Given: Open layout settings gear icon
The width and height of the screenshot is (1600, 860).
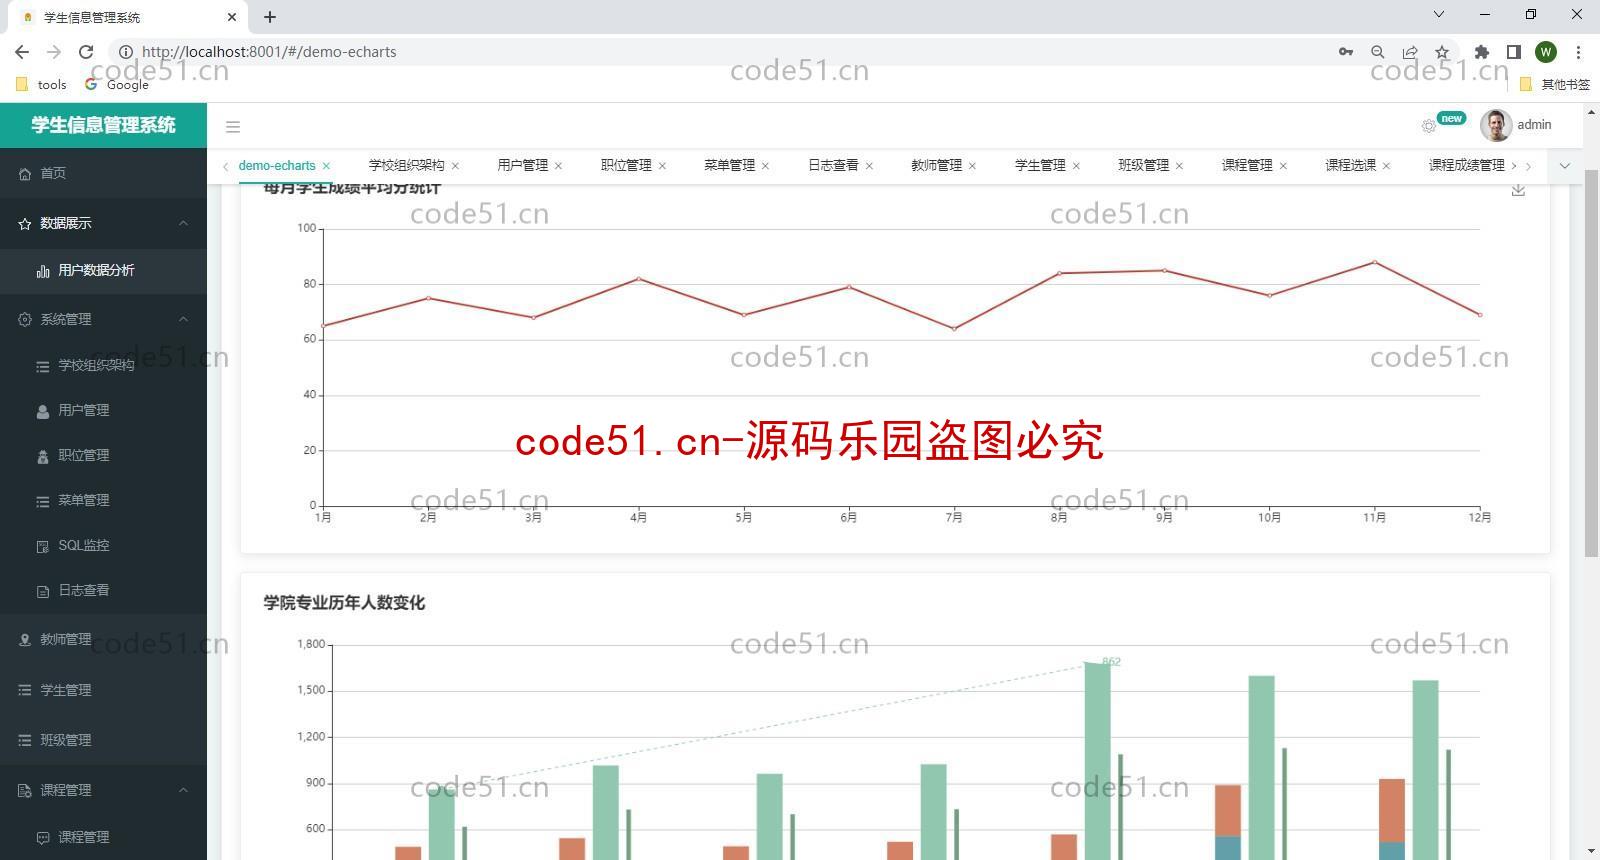Looking at the screenshot, I should (1428, 126).
